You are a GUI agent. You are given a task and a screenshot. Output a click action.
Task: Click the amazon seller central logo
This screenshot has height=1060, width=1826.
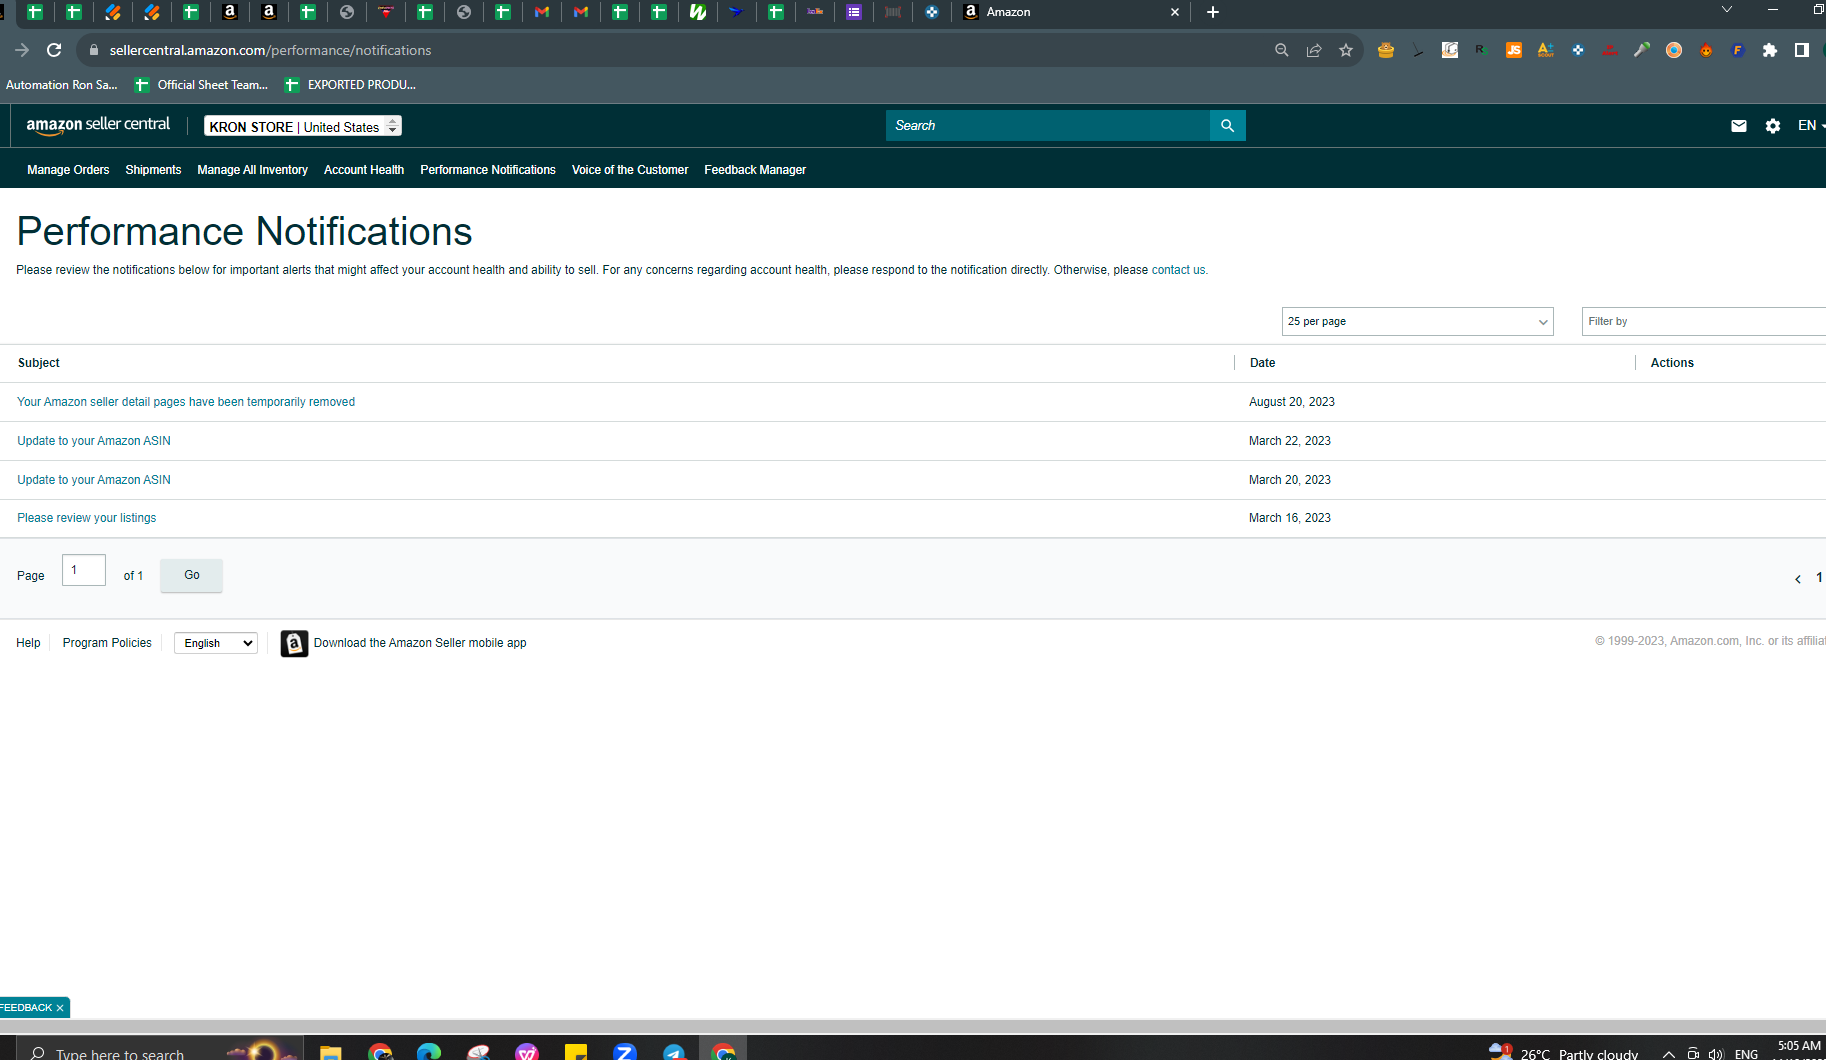[x=98, y=126]
